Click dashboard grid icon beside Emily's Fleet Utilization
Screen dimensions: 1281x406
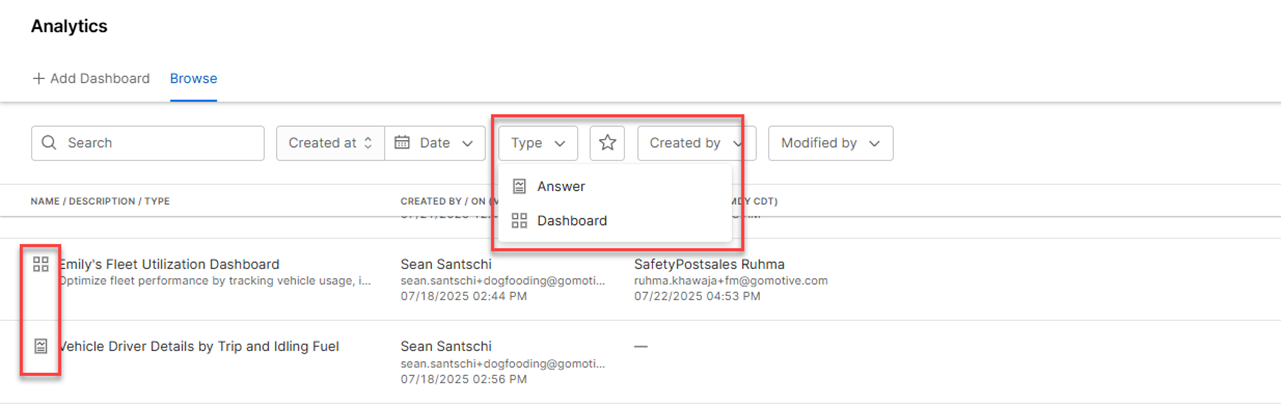pos(41,264)
